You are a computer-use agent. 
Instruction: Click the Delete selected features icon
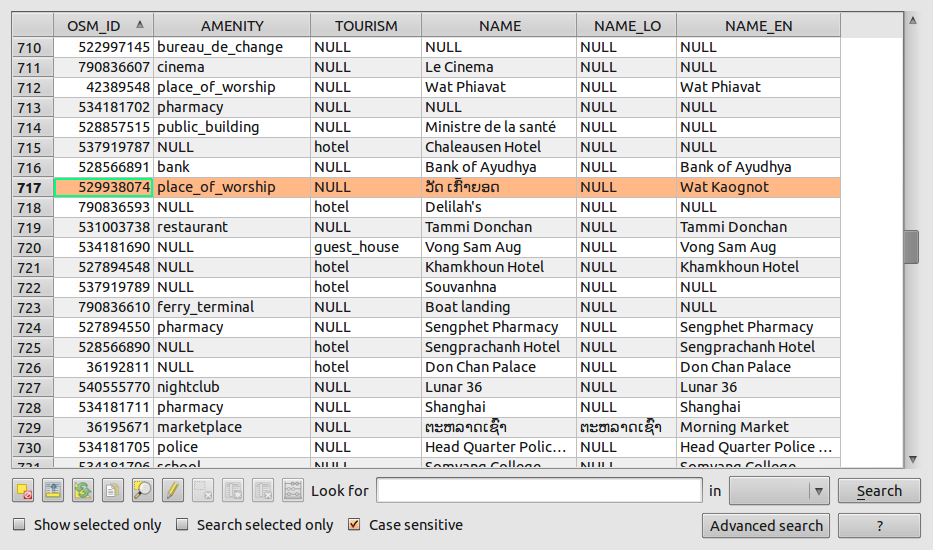tap(203, 490)
